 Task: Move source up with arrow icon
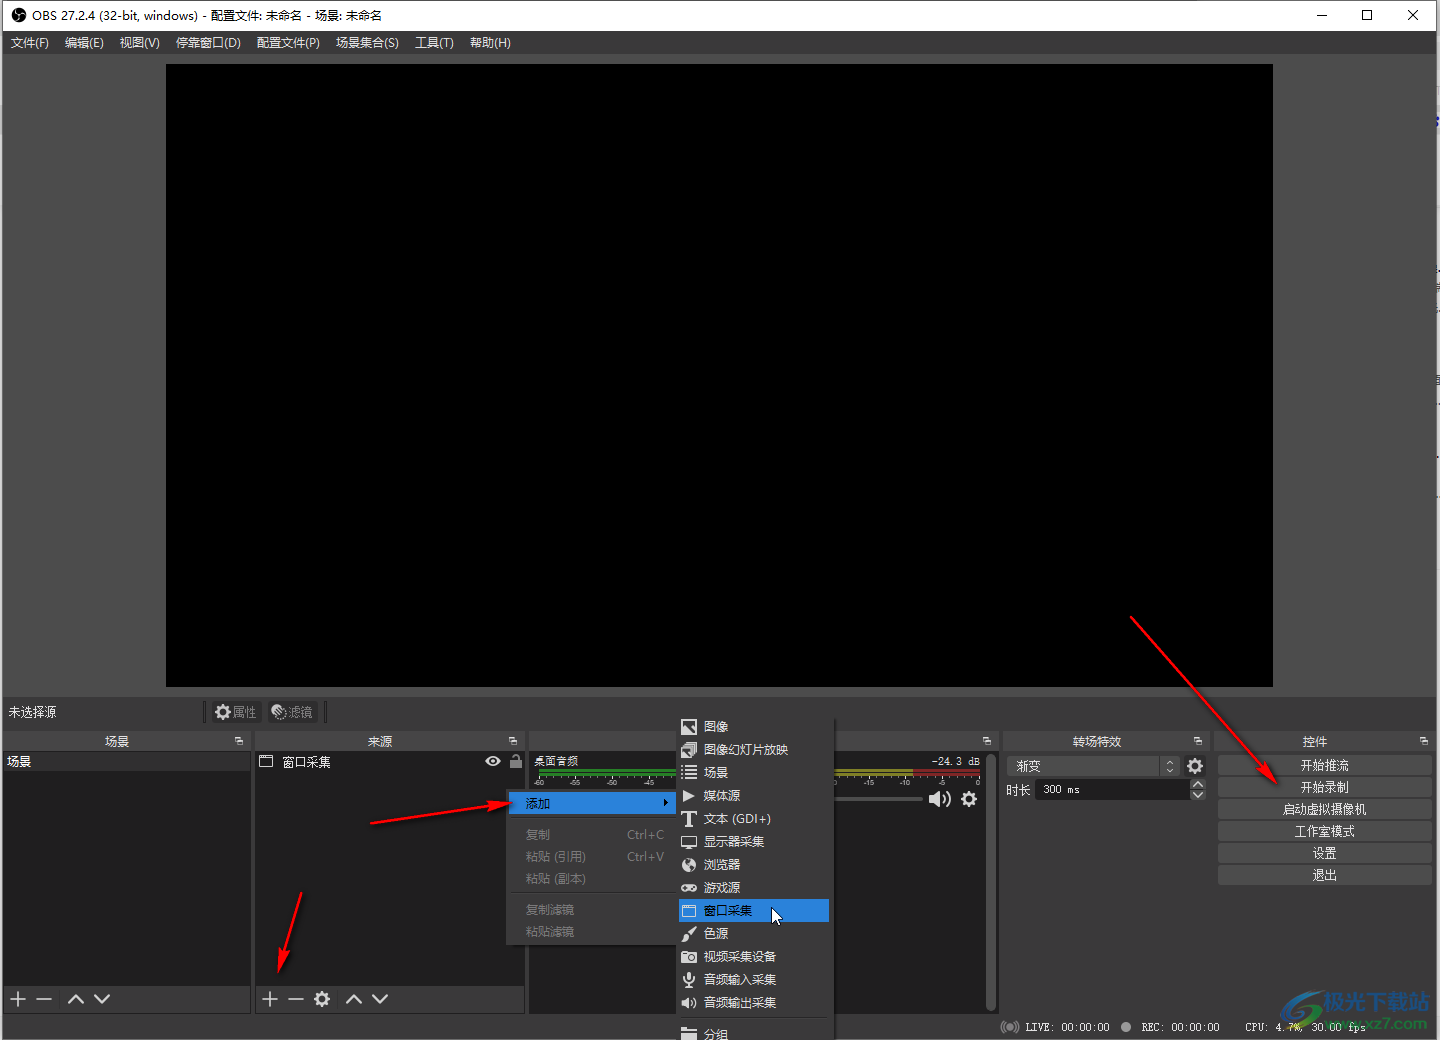click(354, 999)
